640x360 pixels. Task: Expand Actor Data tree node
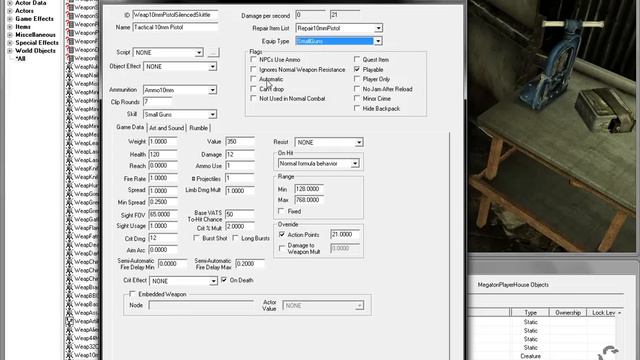point(10,3)
